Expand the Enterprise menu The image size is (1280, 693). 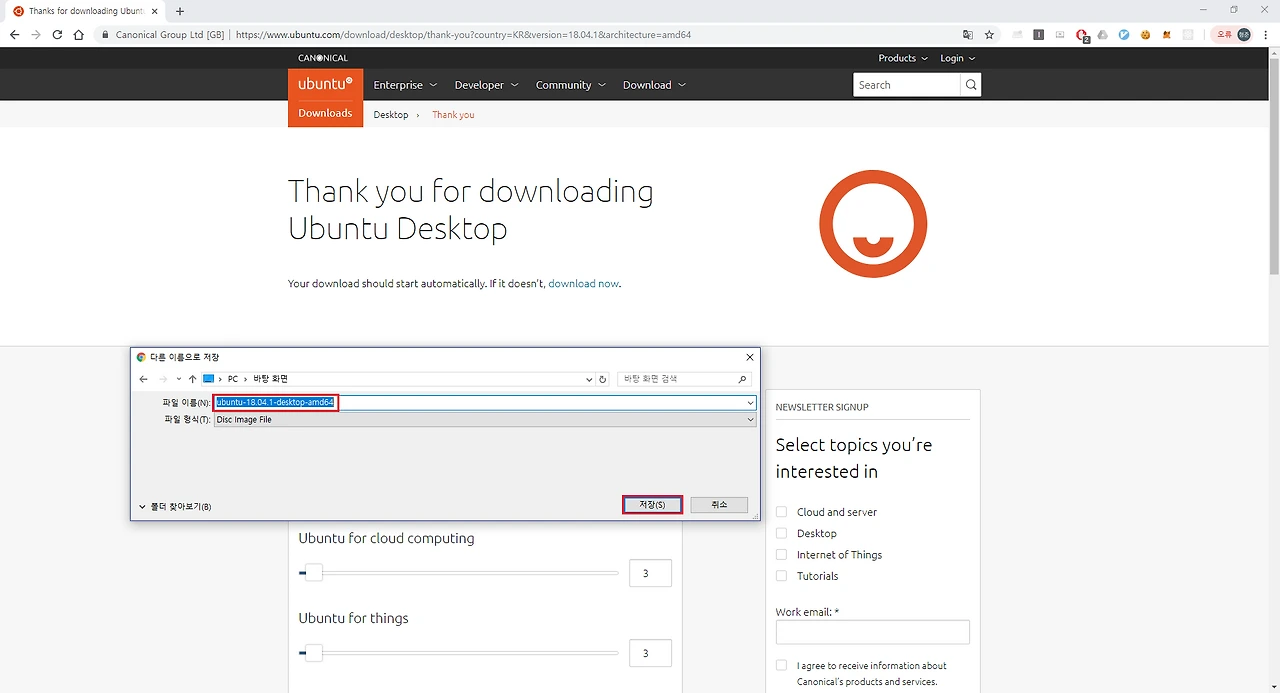pos(405,85)
